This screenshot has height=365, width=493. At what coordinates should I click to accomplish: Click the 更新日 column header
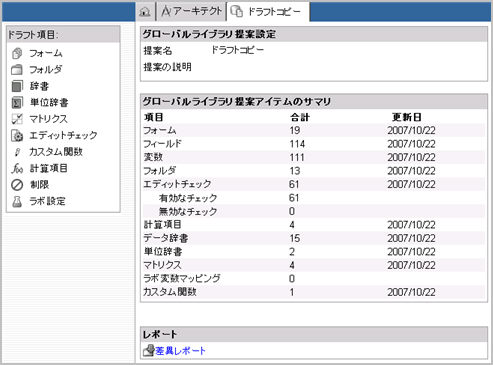click(407, 117)
